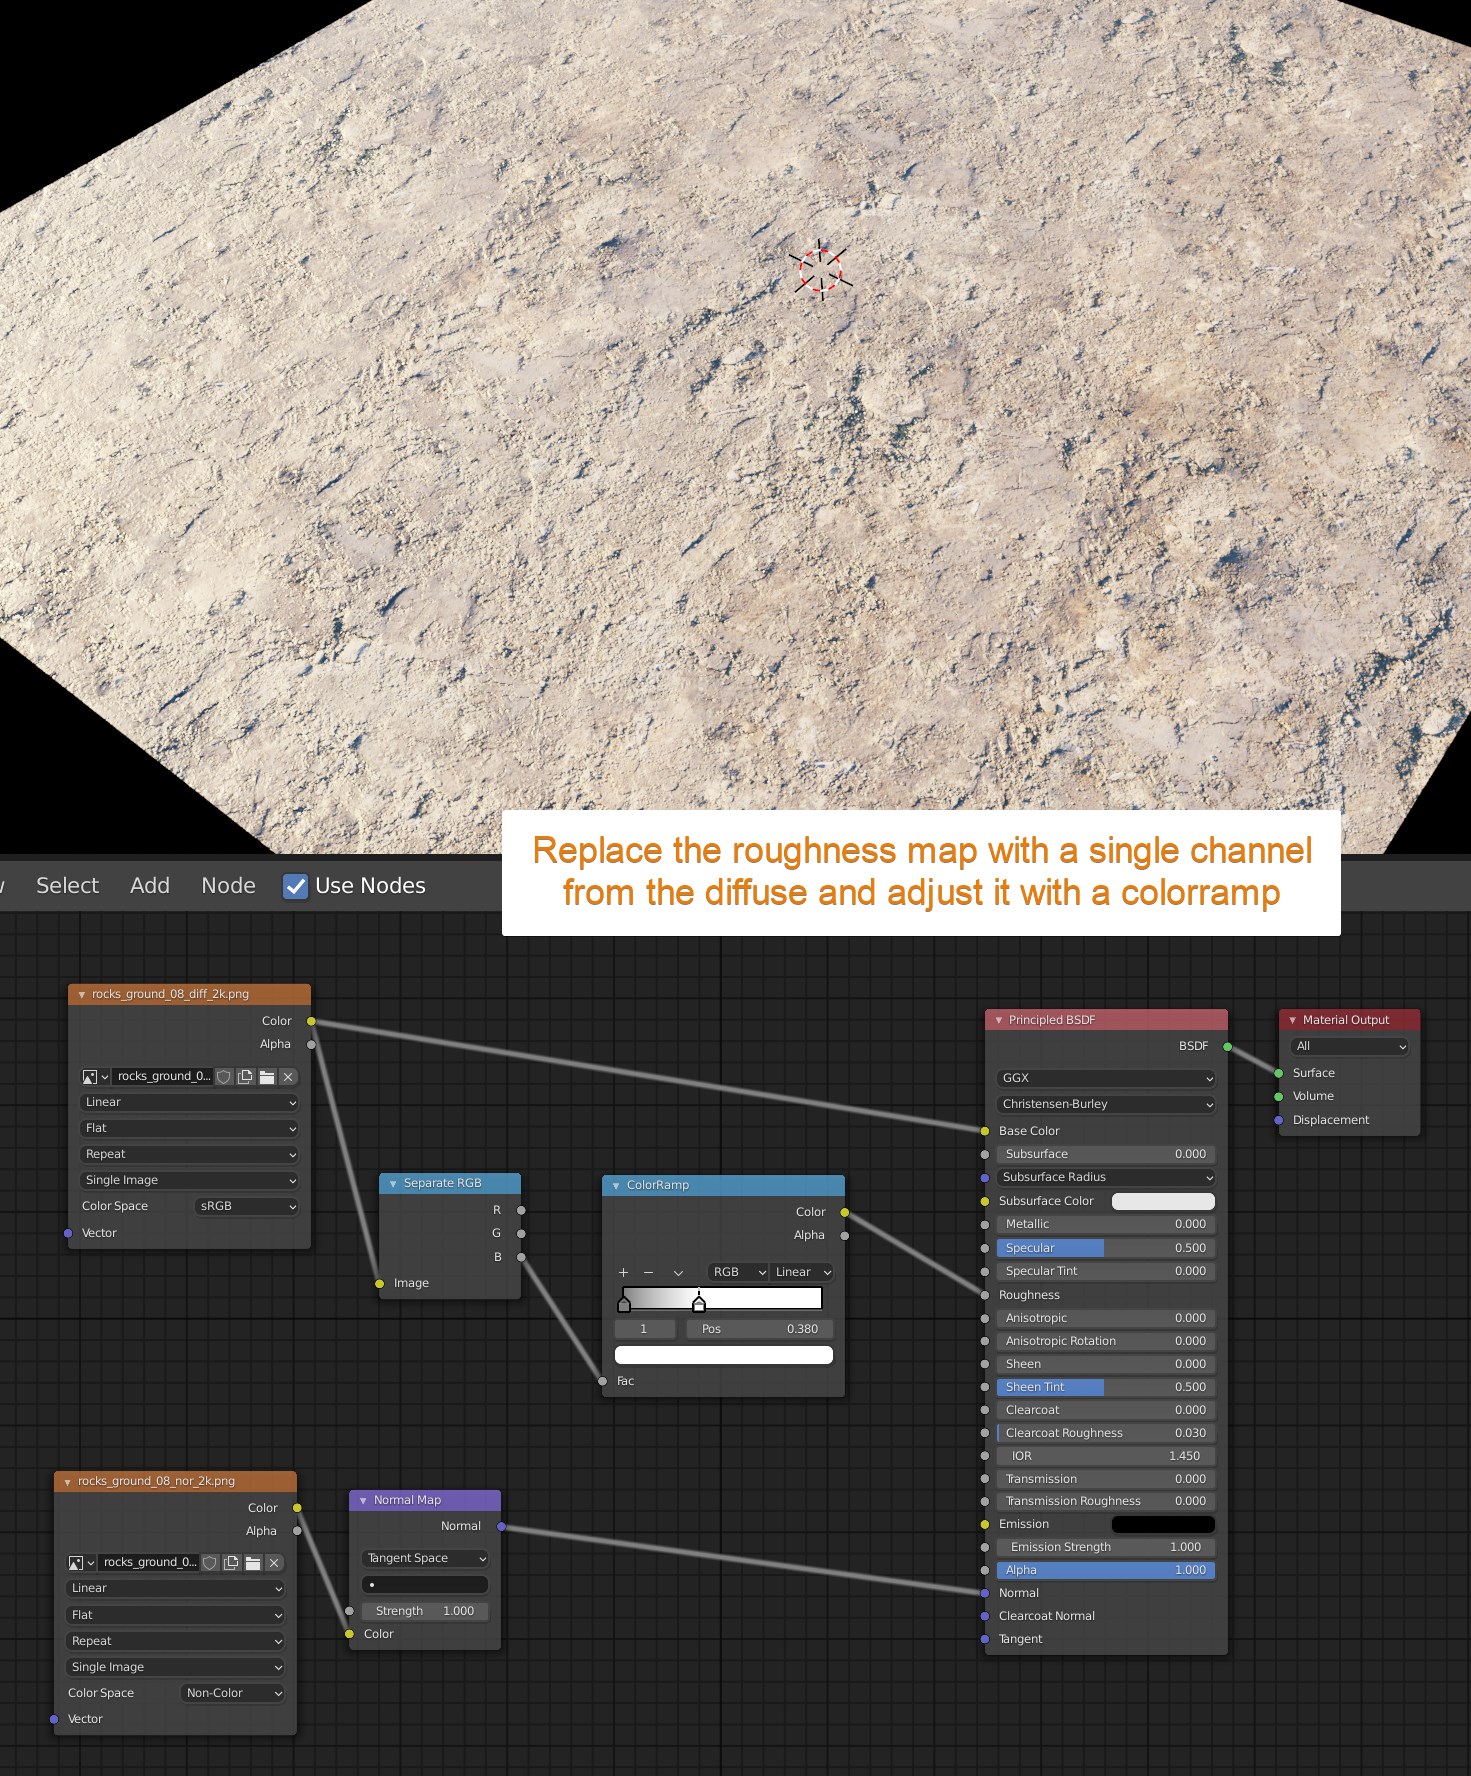
Task: Open the image browse icon on diffuse node
Action: (95, 1077)
